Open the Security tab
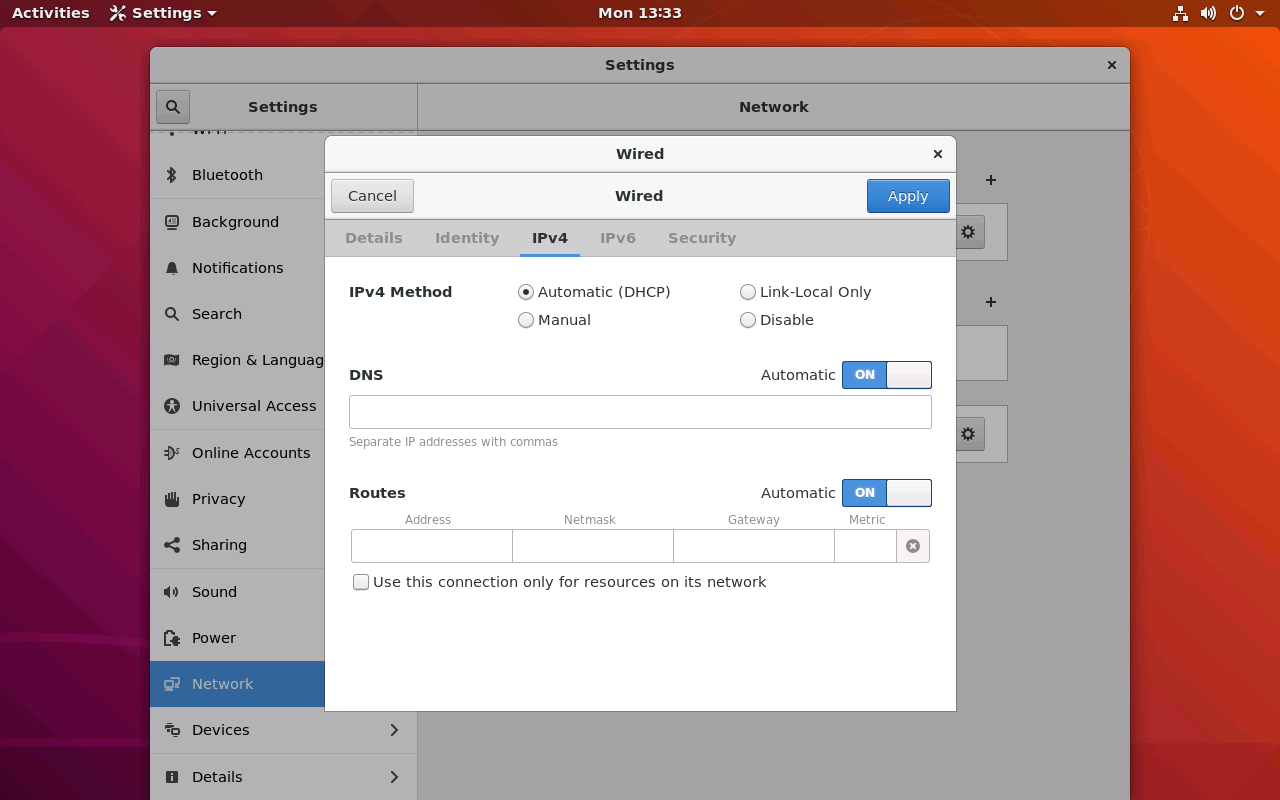 coord(701,238)
